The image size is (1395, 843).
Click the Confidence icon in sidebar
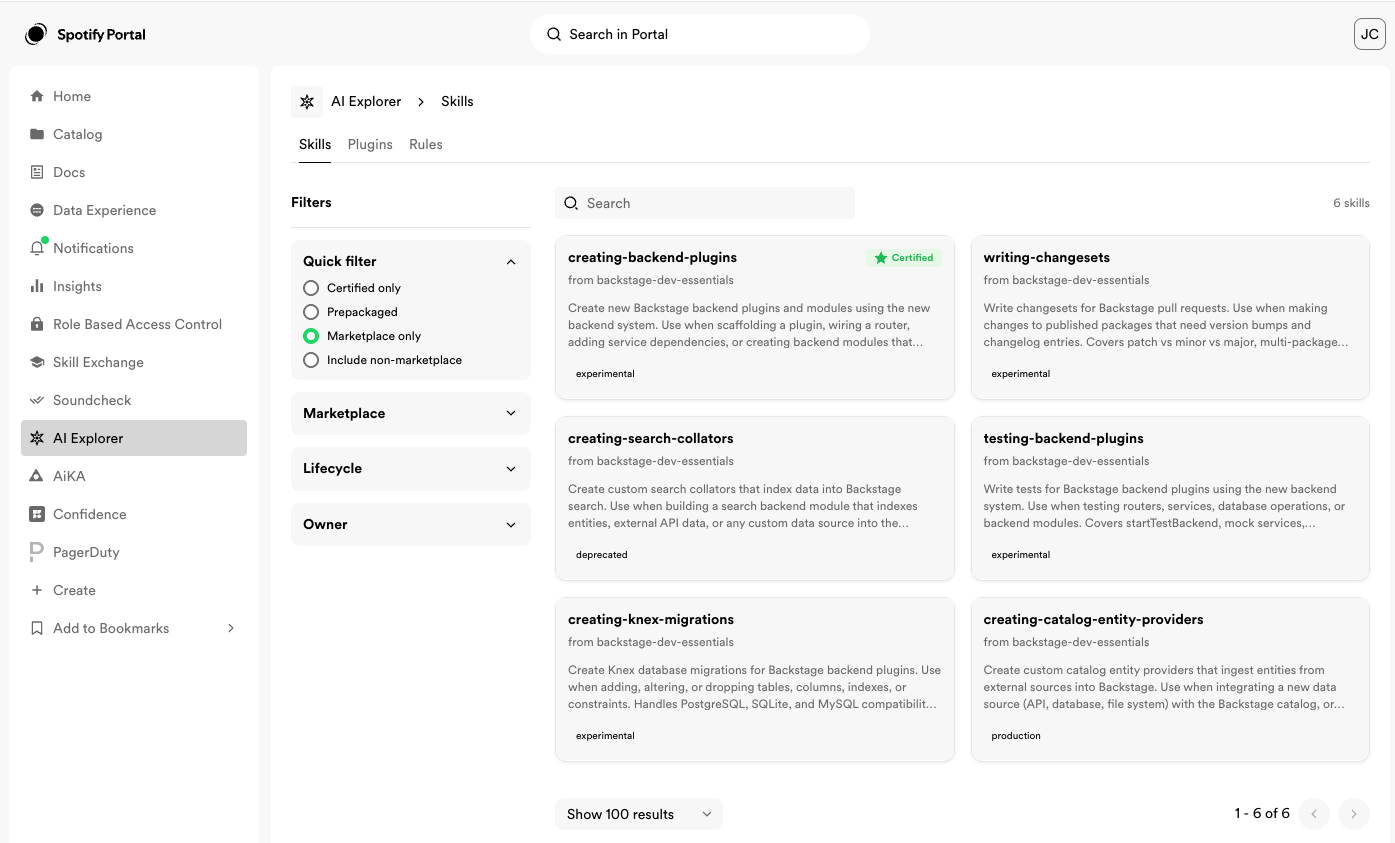pyautogui.click(x=37, y=514)
